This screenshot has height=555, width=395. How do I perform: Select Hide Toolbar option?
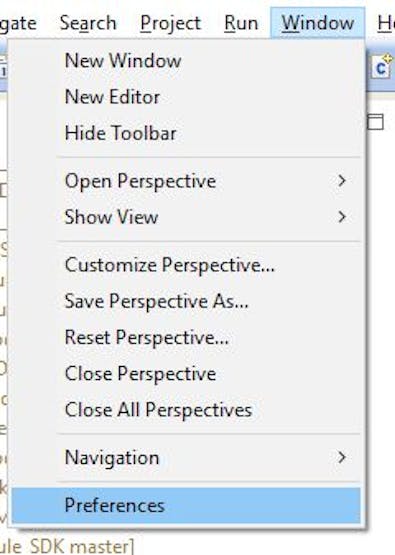pos(186,133)
